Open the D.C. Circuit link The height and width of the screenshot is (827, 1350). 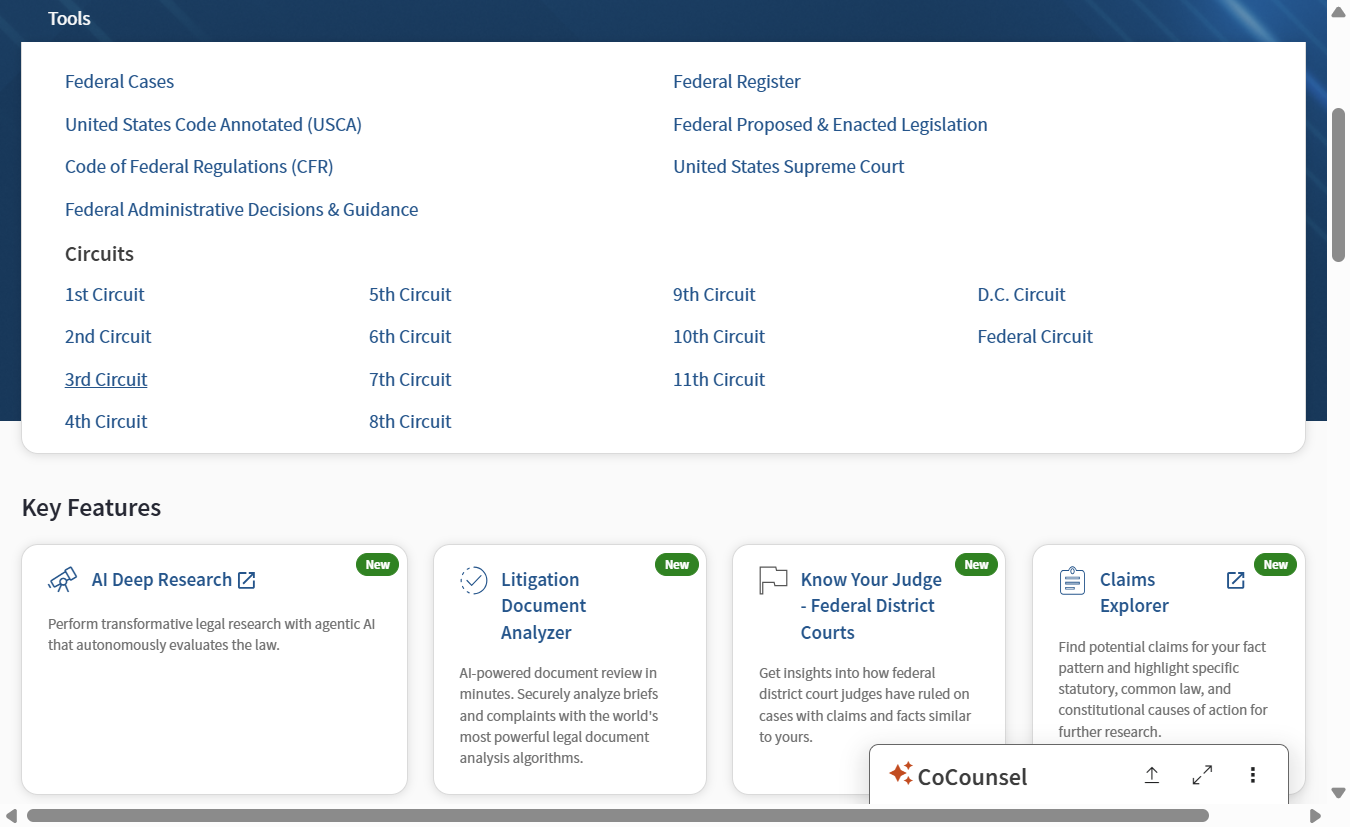pos(1021,295)
